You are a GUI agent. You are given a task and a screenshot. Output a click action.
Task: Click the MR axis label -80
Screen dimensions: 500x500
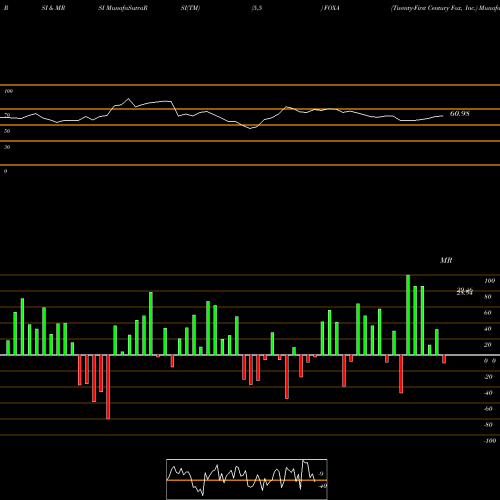point(488,425)
